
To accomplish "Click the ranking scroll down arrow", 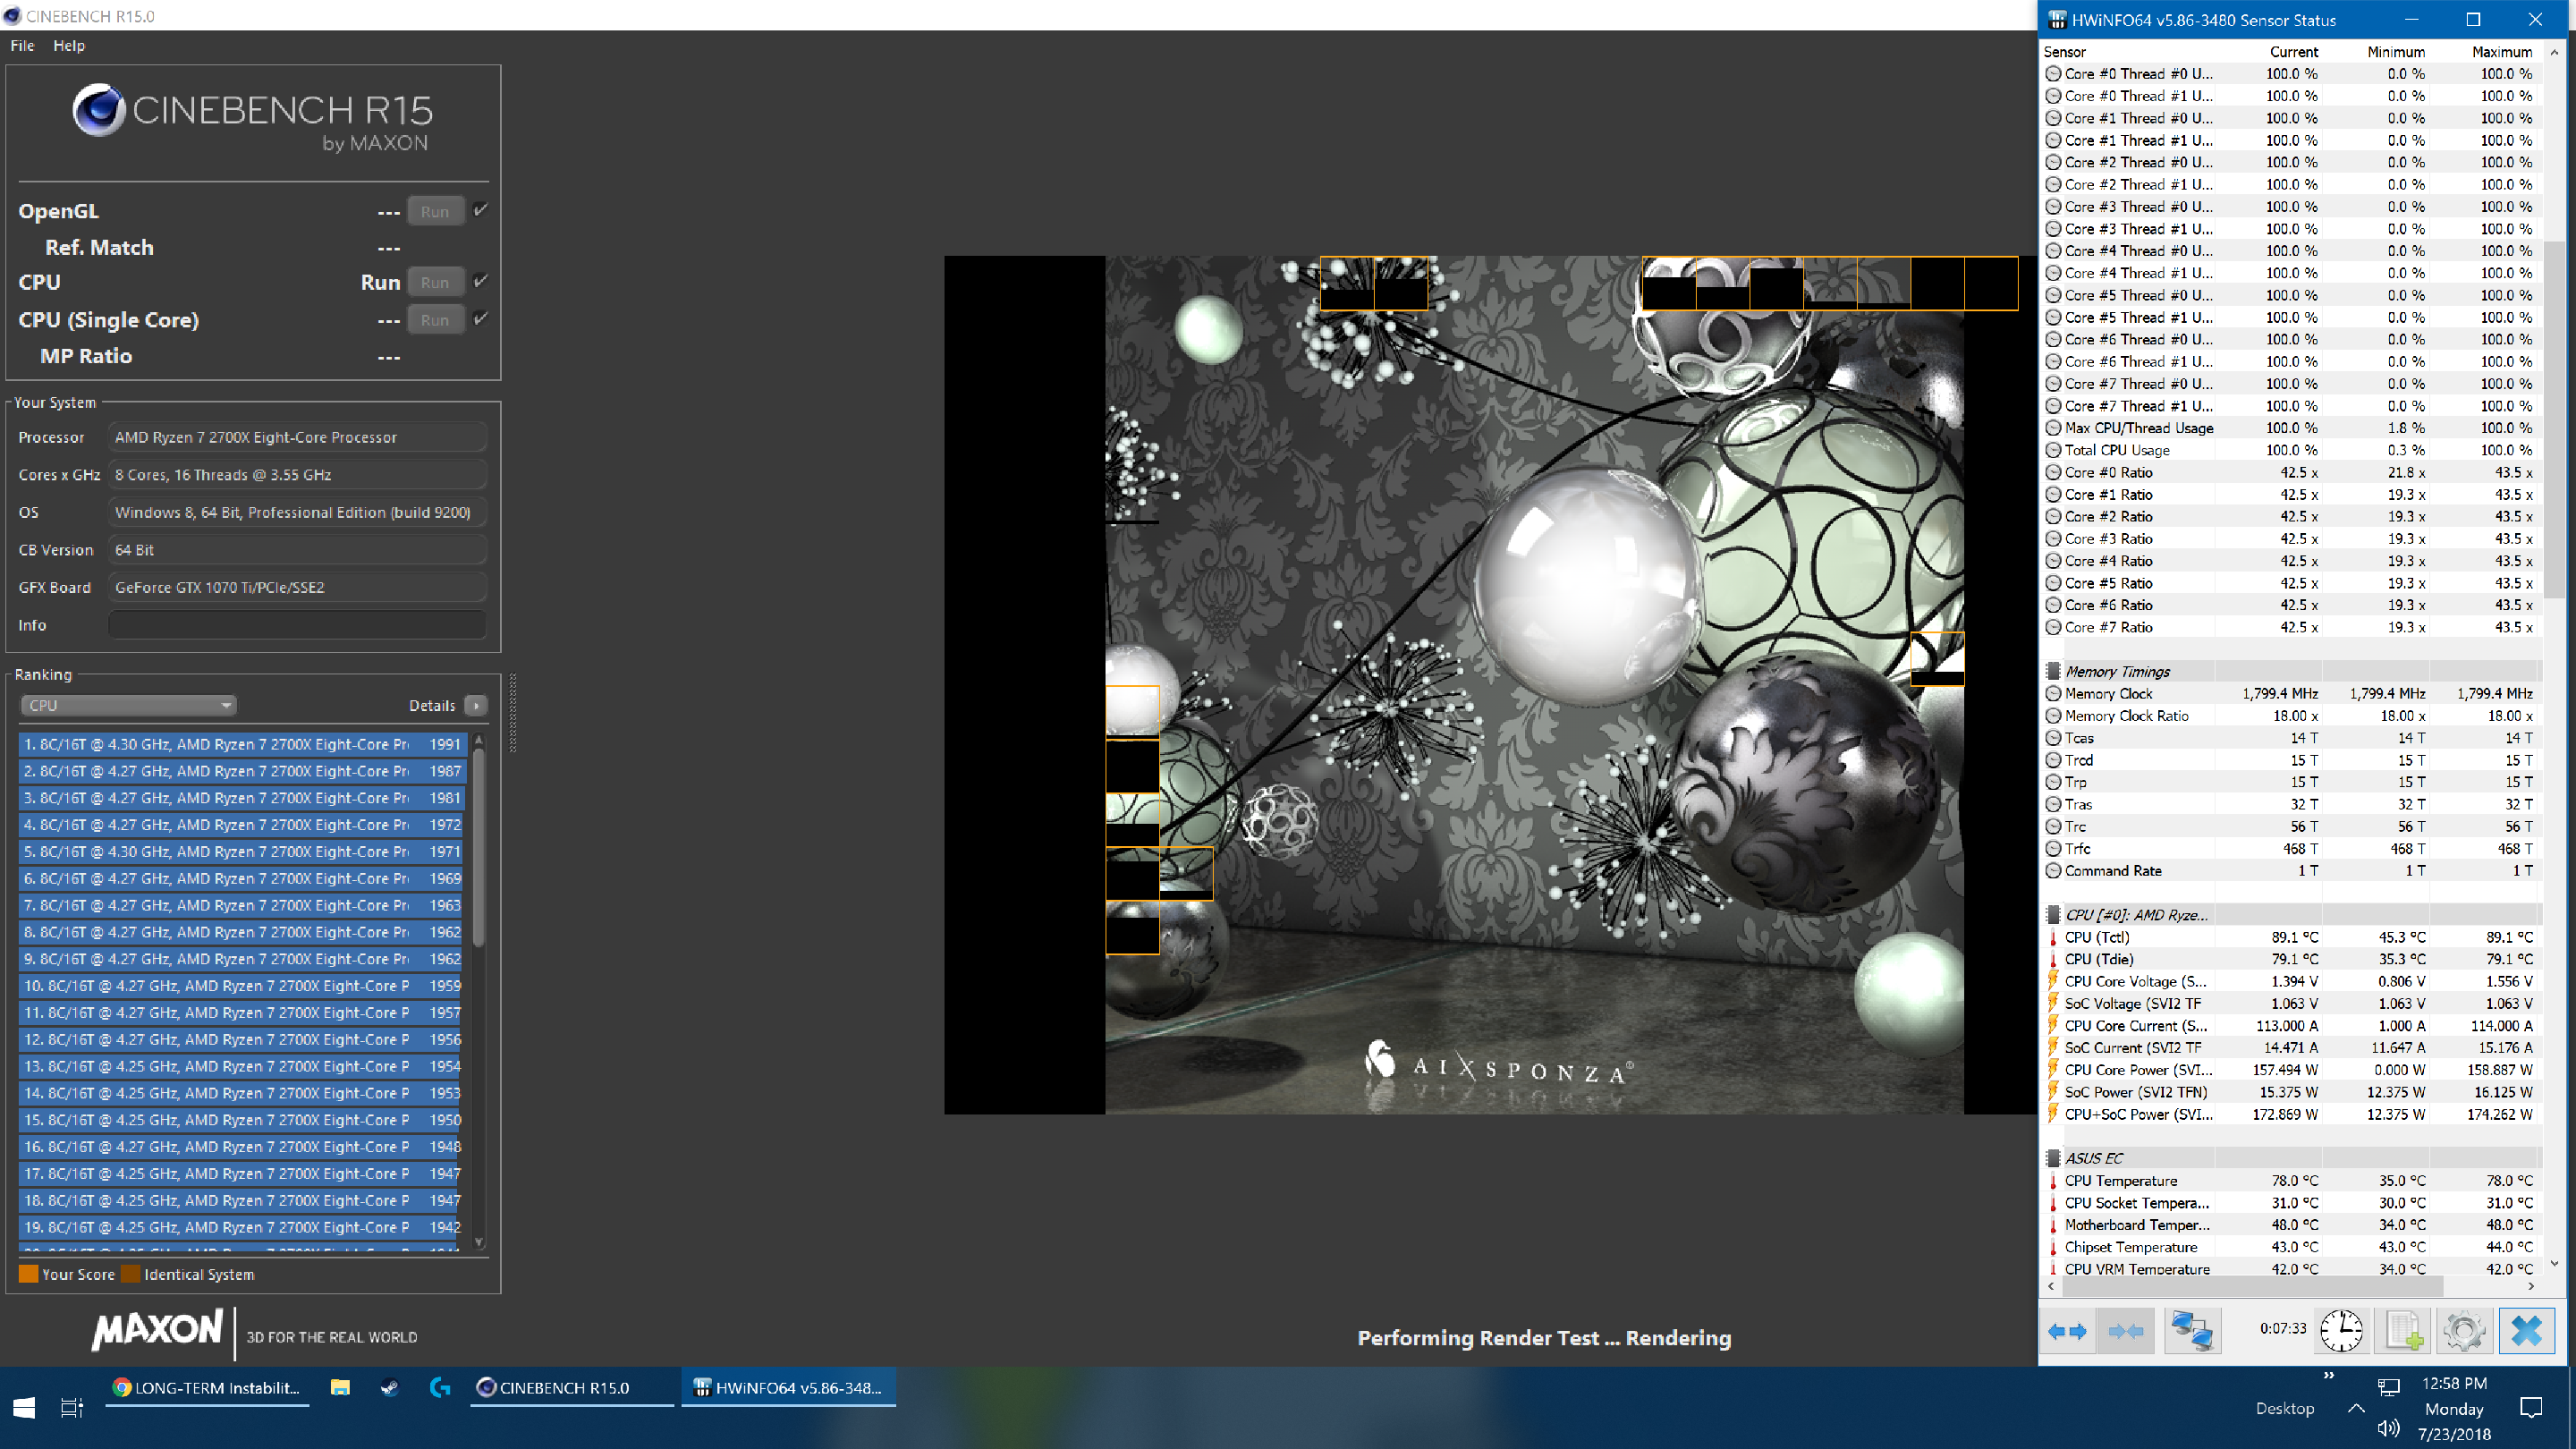I will click(x=479, y=1243).
